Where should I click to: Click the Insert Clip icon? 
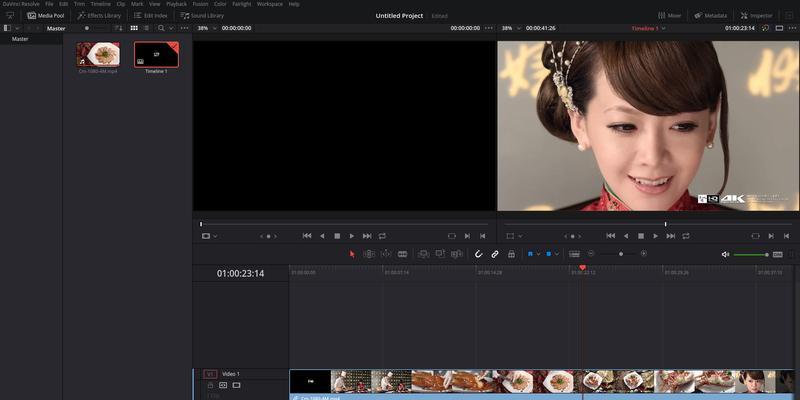423,254
